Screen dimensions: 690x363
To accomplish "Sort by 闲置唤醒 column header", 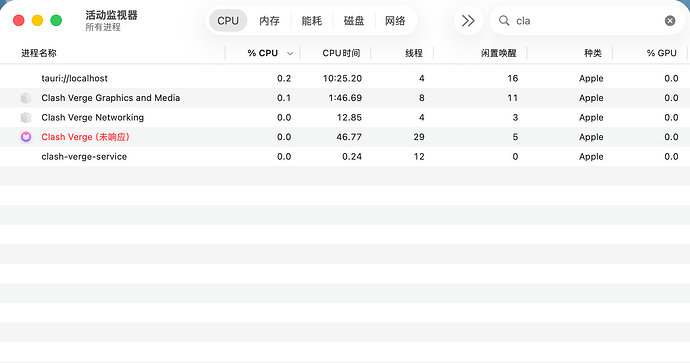I will 499,53.
